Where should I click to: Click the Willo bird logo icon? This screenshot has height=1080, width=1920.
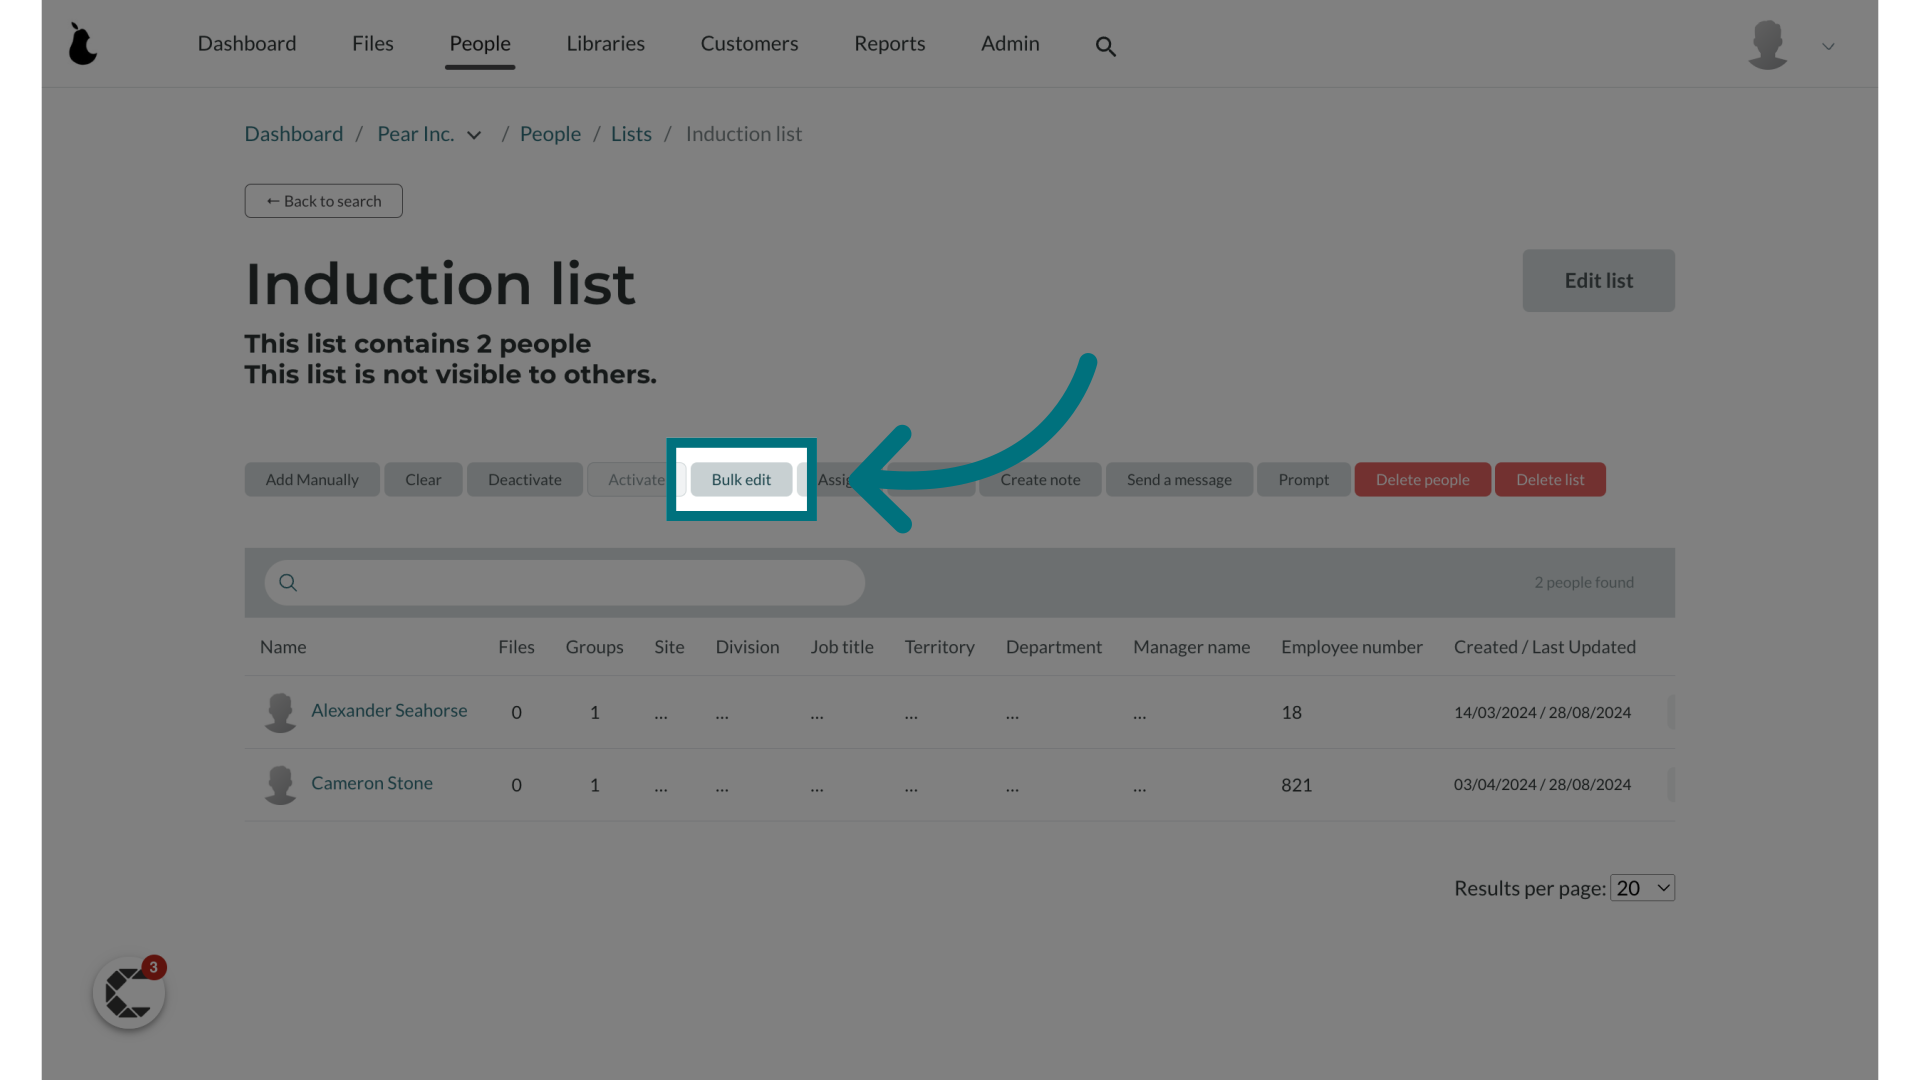82,44
